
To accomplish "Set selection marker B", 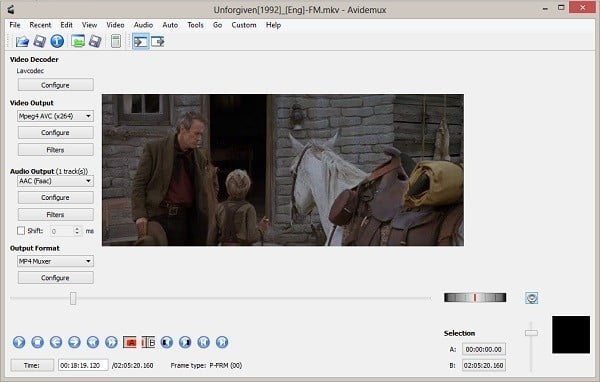I will (x=148, y=342).
